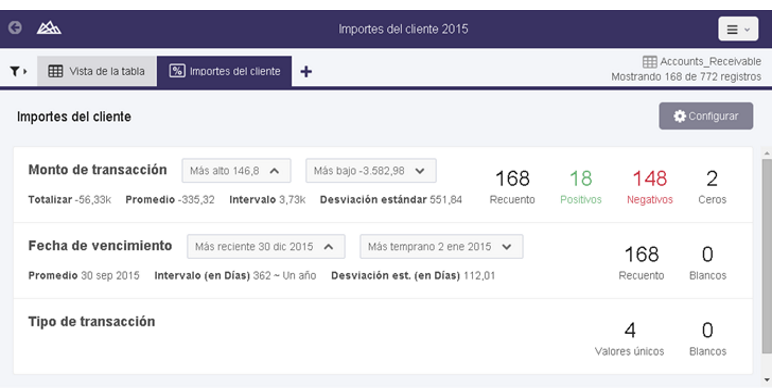
Task: Click Mostrando 168 de 772 registros text
Action: (686, 77)
